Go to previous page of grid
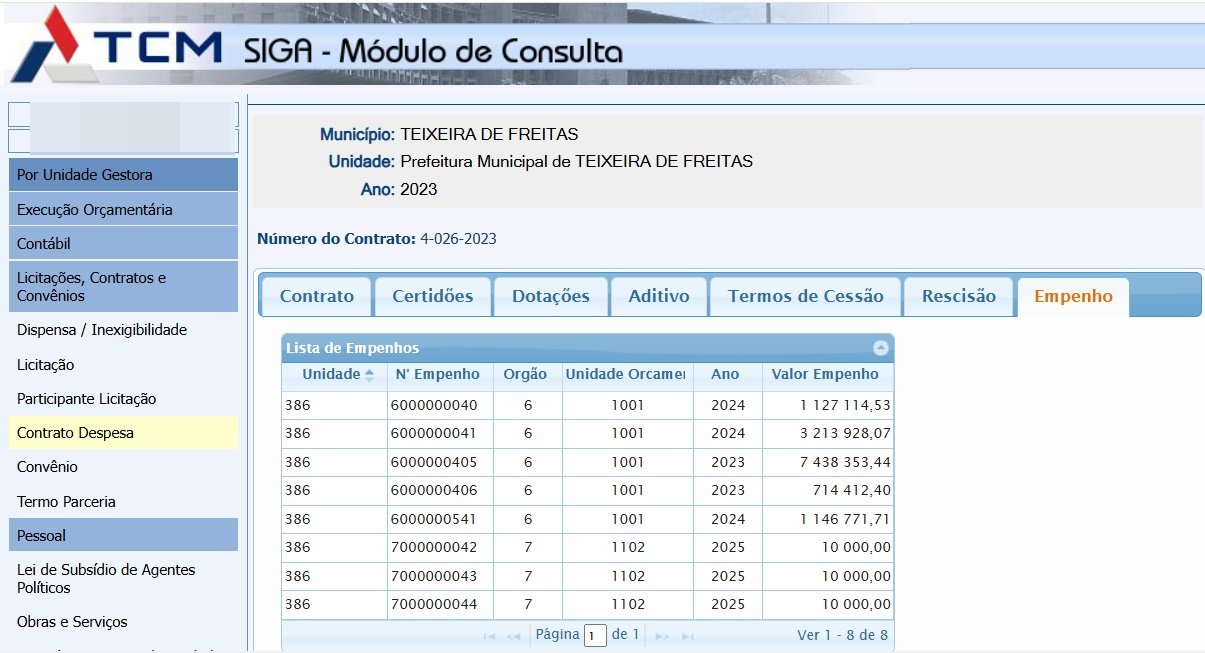 pos(513,636)
